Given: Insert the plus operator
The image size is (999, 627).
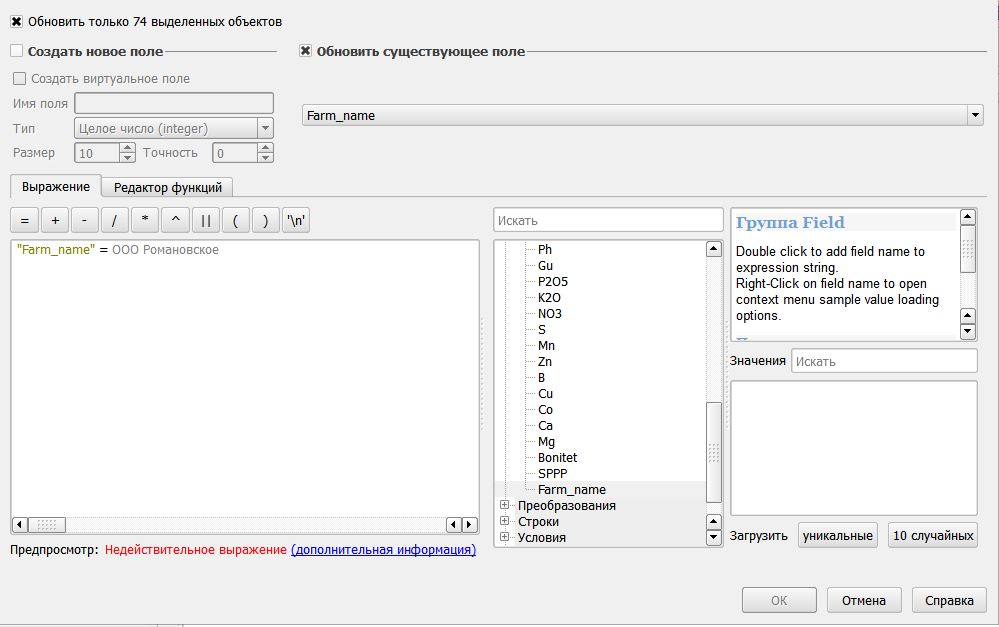Looking at the screenshot, I should tap(55, 220).
